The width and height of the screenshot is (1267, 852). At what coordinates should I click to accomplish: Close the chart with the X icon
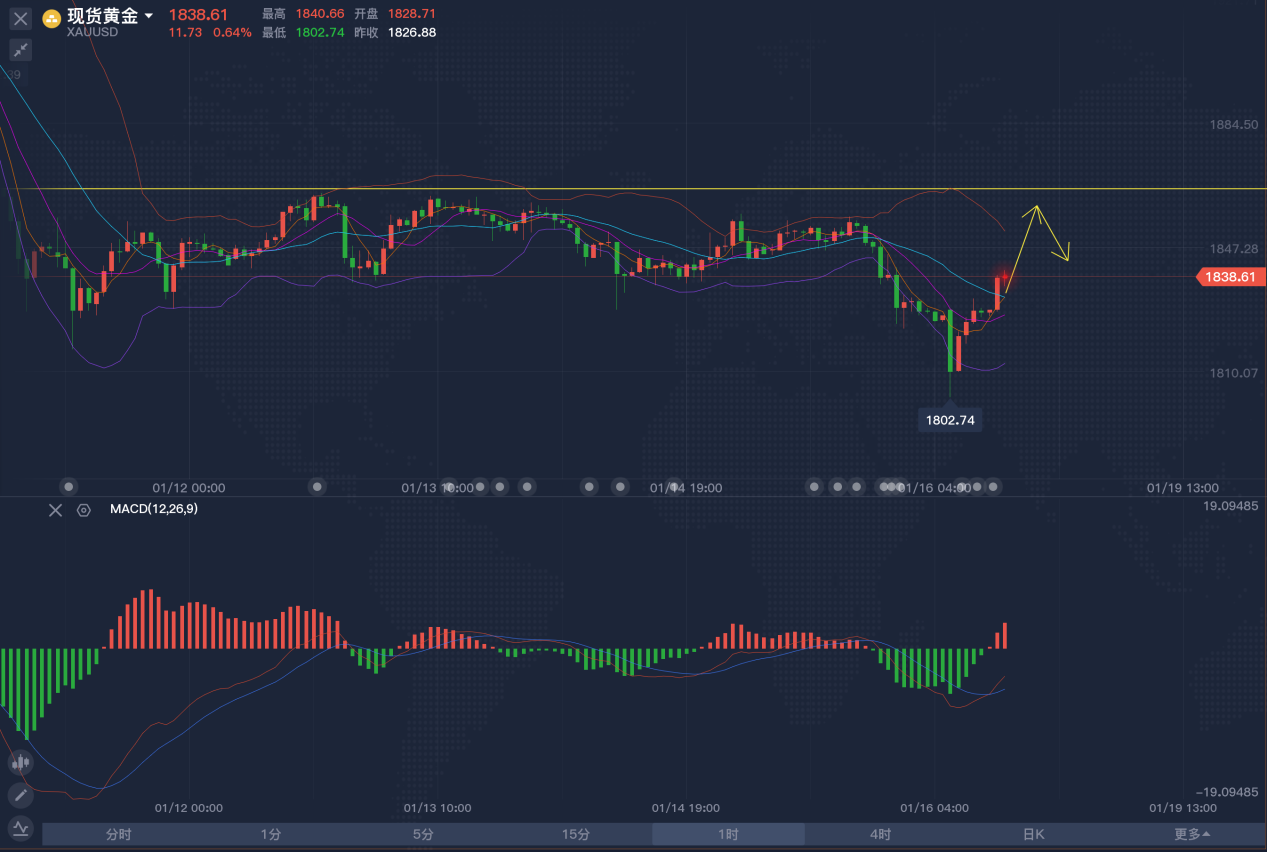tap(20, 18)
